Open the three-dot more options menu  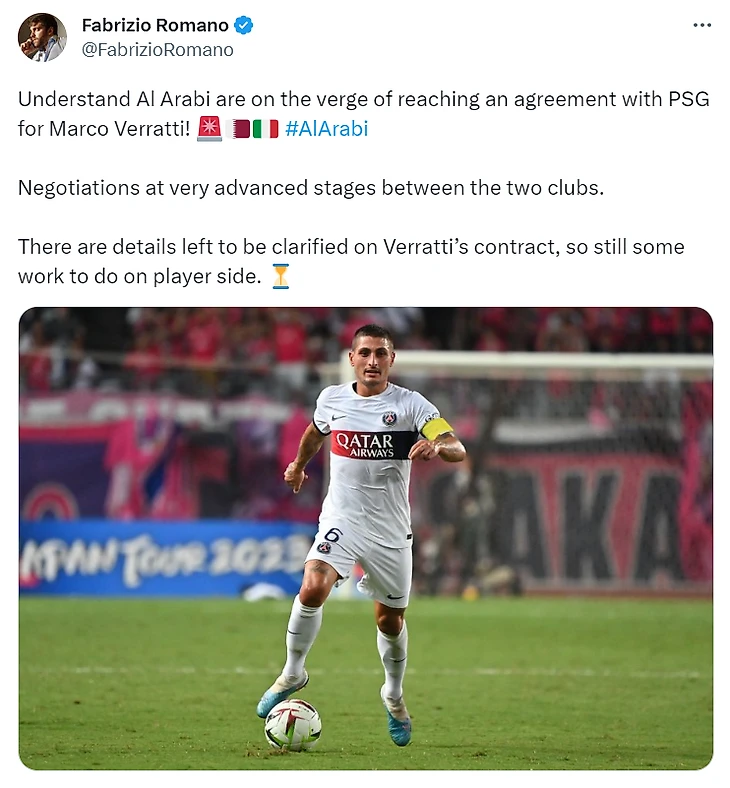(x=702, y=25)
